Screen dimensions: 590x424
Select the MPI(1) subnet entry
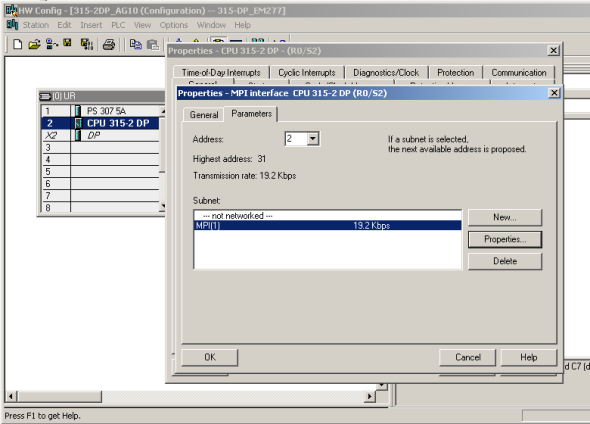[327, 225]
